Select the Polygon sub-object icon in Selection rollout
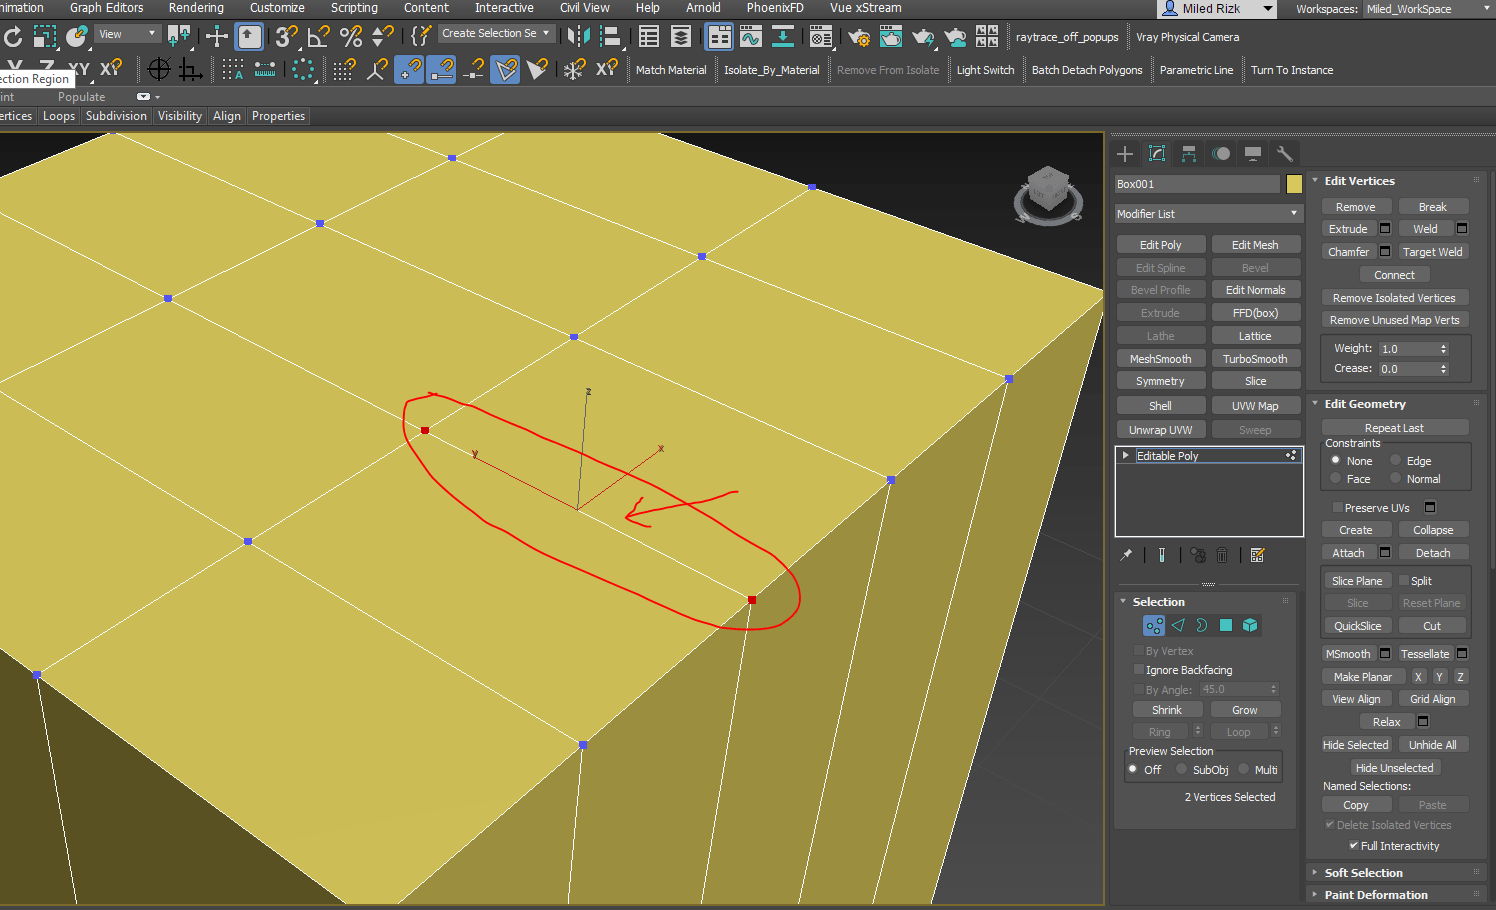The height and width of the screenshot is (910, 1496). pyautogui.click(x=1226, y=625)
